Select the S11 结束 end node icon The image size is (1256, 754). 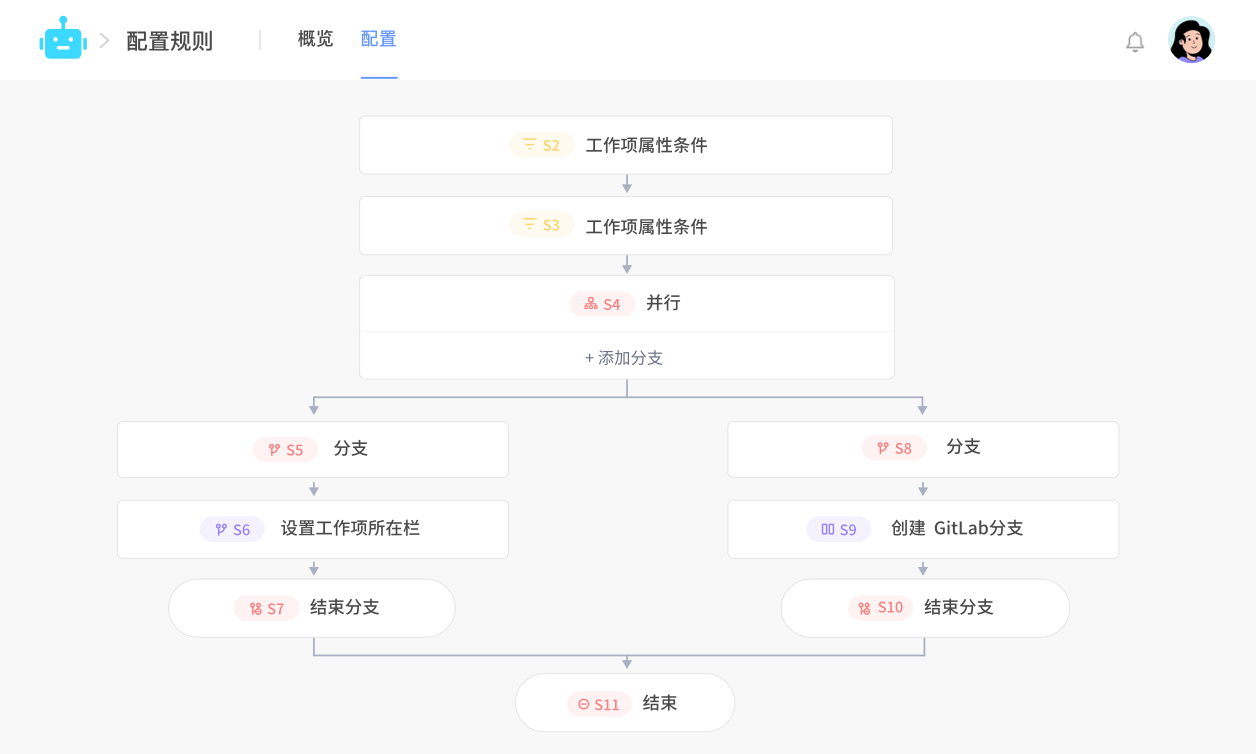point(582,703)
